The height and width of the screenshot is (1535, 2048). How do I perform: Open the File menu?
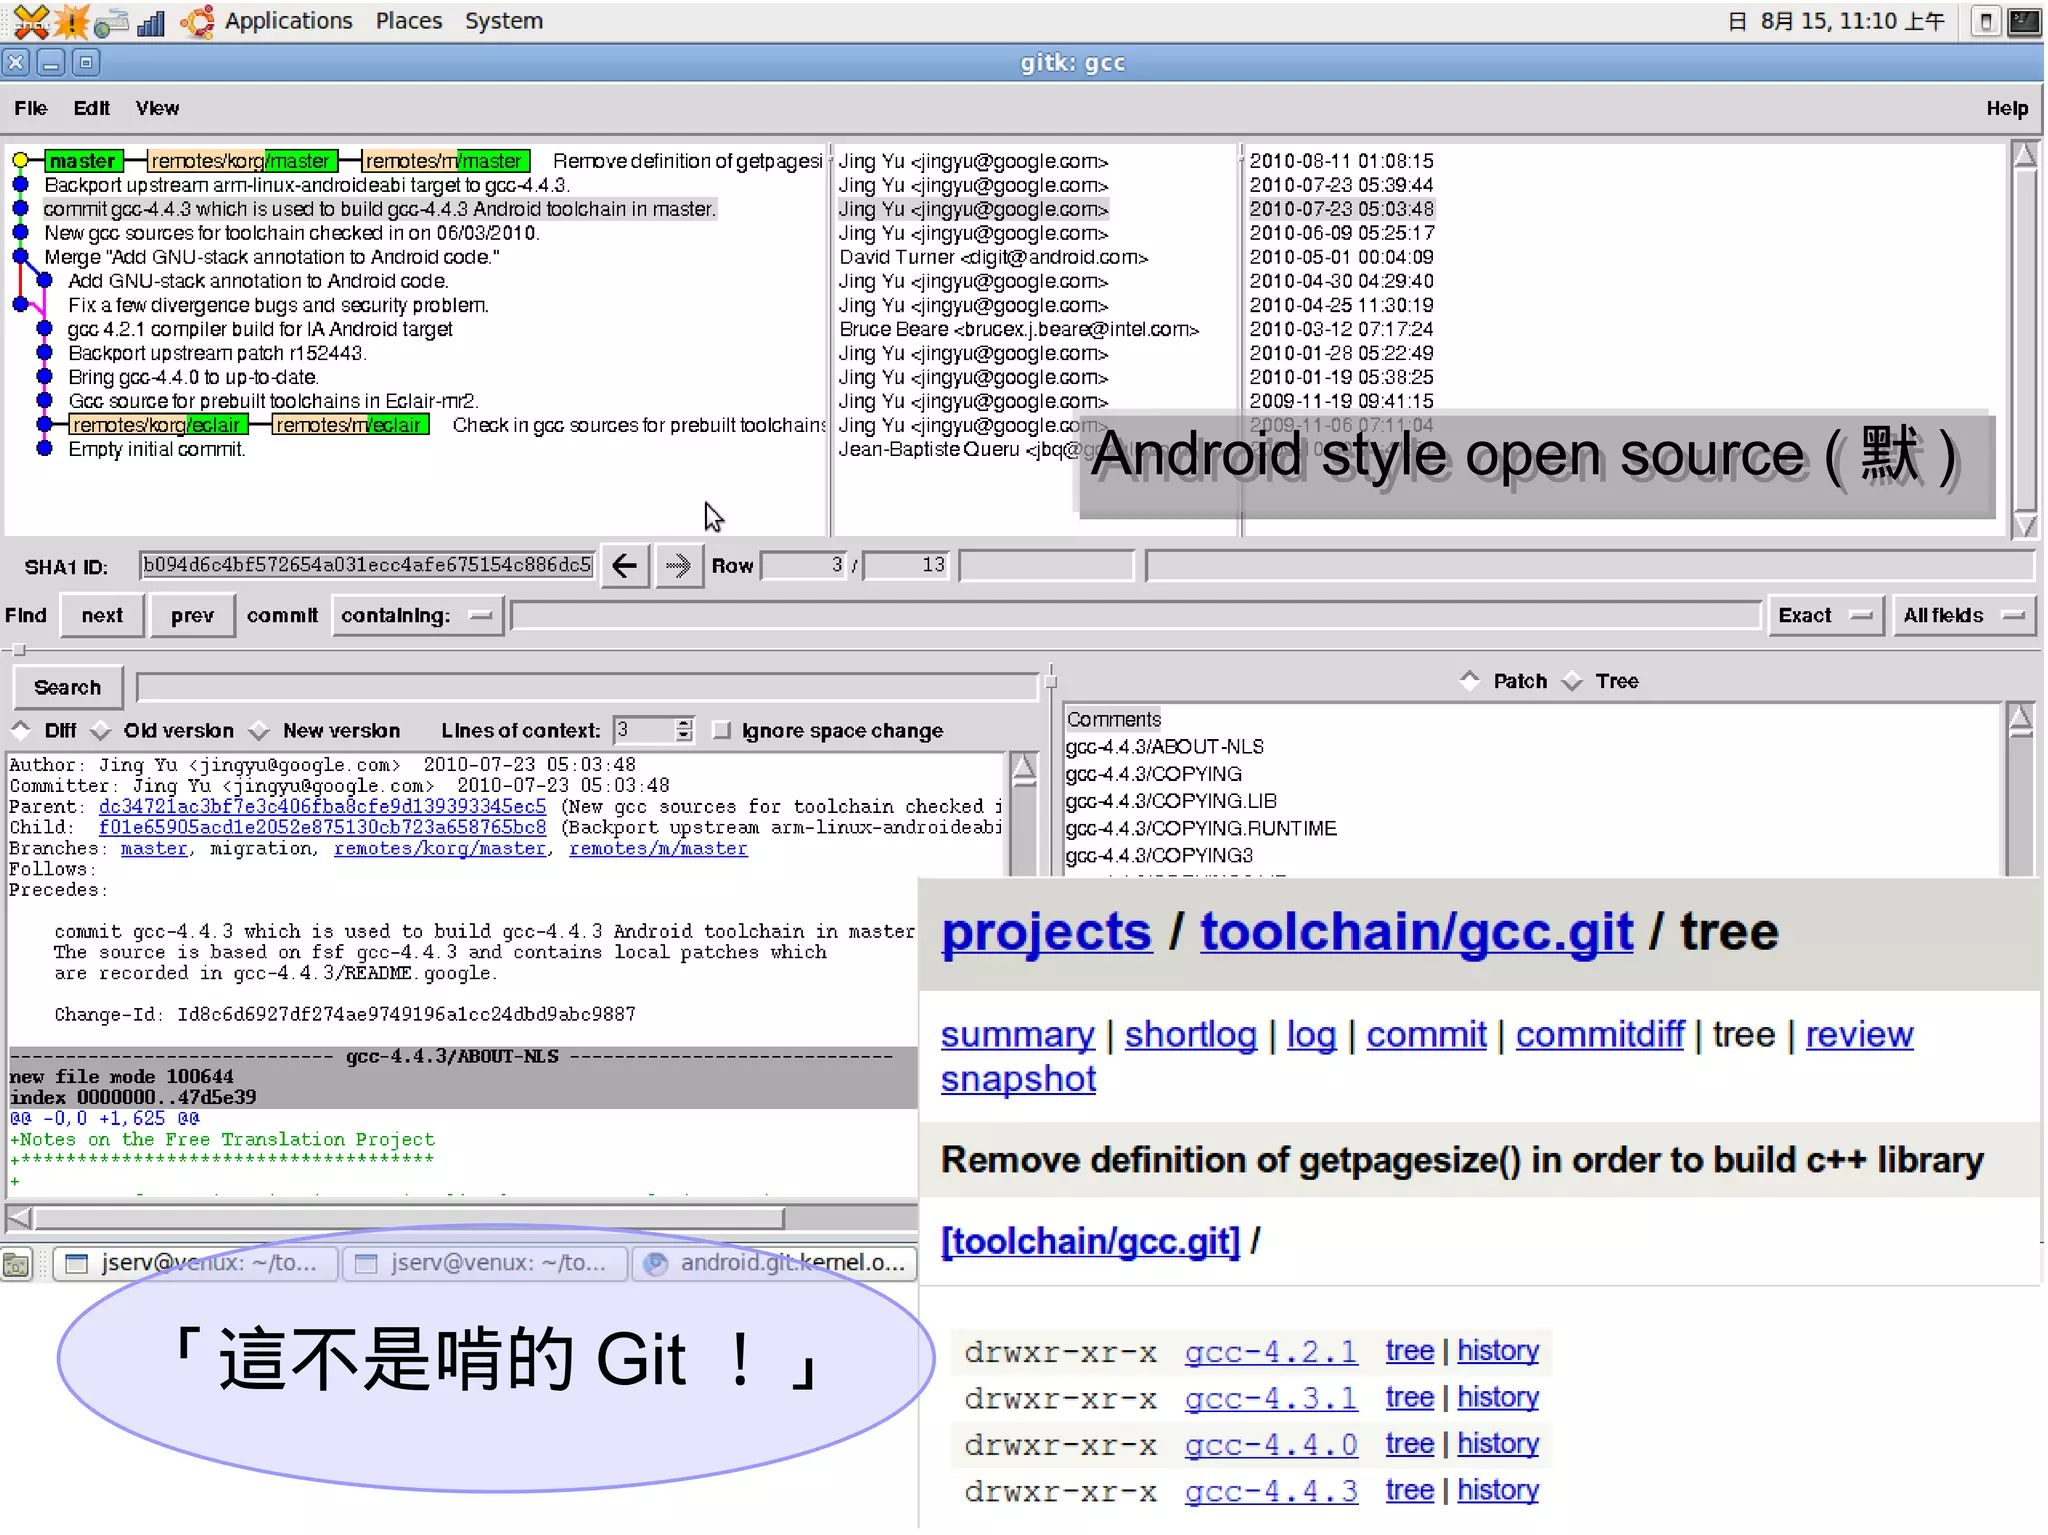(x=30, y=108)
